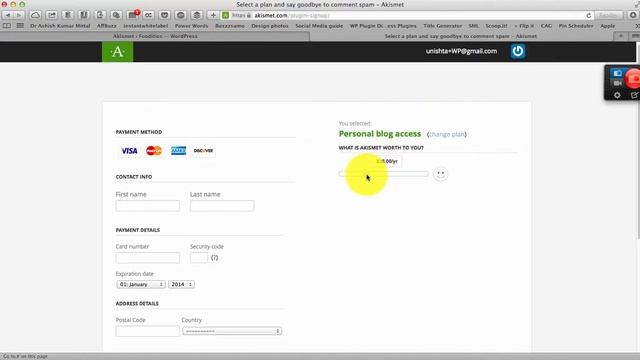Select the American Express icon

(178, 151)
